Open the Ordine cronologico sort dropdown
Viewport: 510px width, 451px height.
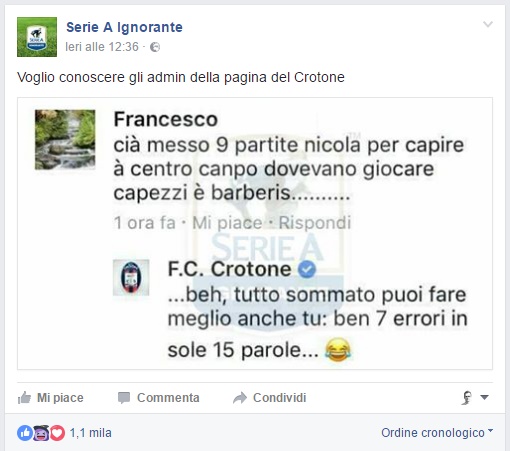[437, 433]
